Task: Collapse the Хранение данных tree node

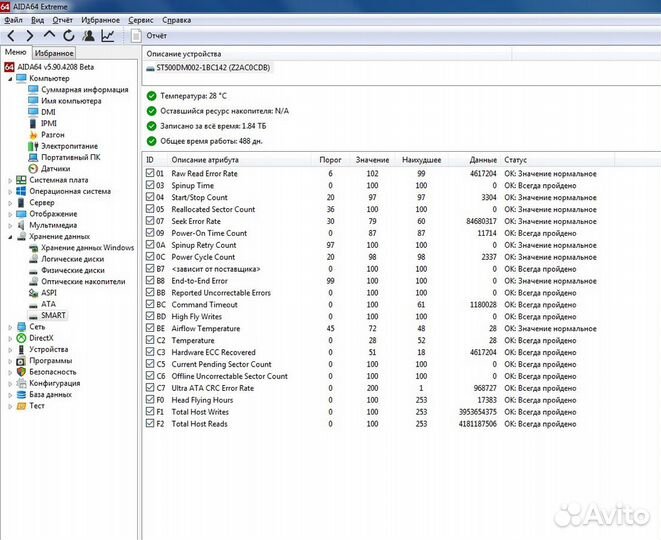Action: point(10,236)
